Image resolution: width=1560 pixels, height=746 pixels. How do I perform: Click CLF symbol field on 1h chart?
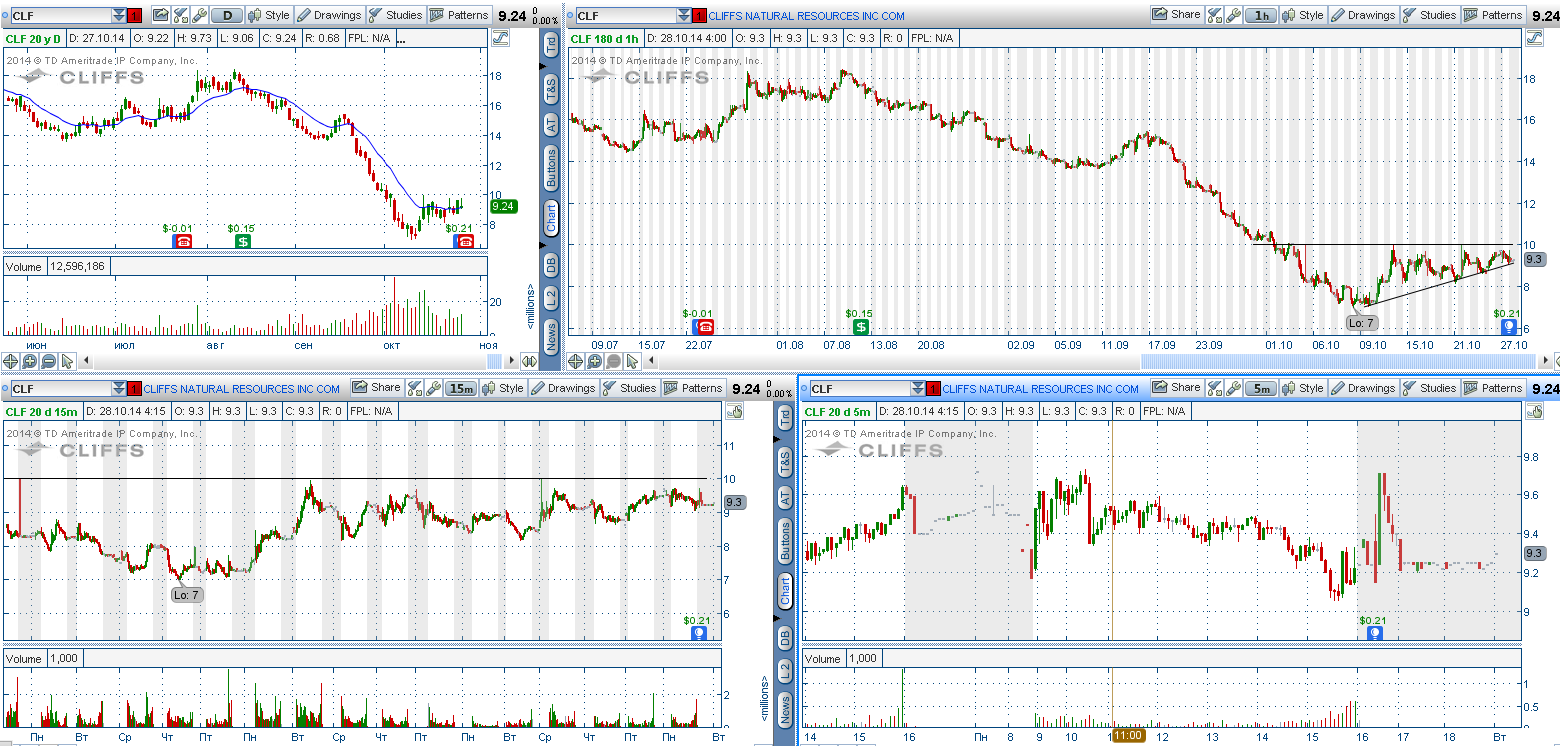(x=625, y=15)
